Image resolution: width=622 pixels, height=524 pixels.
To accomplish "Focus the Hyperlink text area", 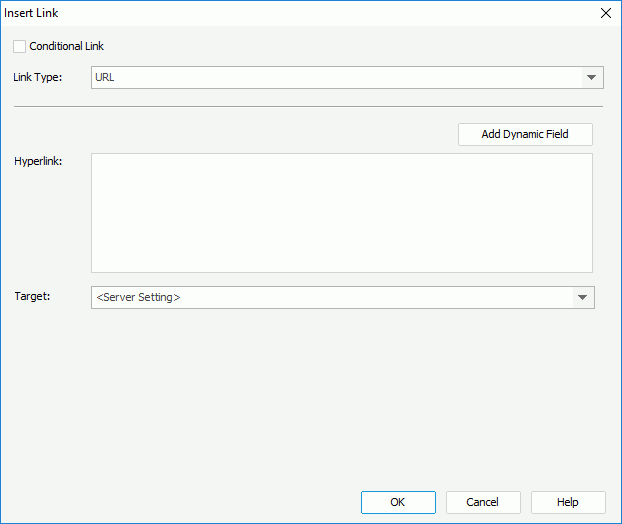I will pyautogui.click(x=342, y=213).
